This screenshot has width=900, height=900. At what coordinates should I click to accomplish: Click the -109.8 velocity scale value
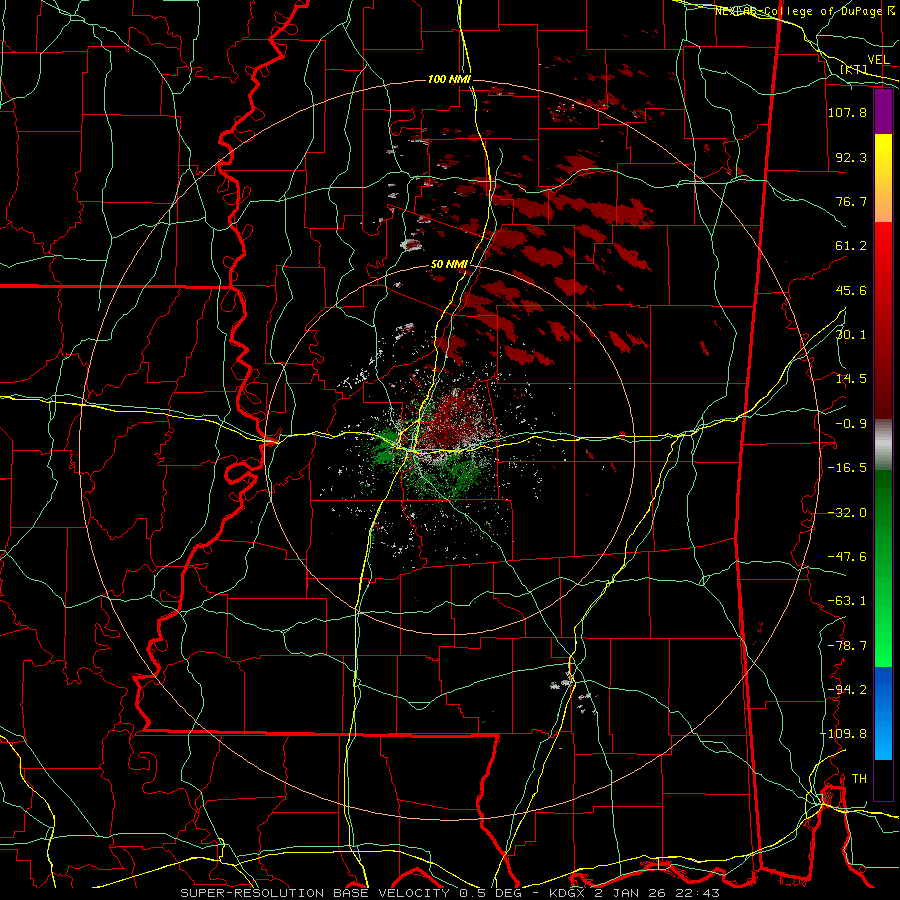click(844, 734)
